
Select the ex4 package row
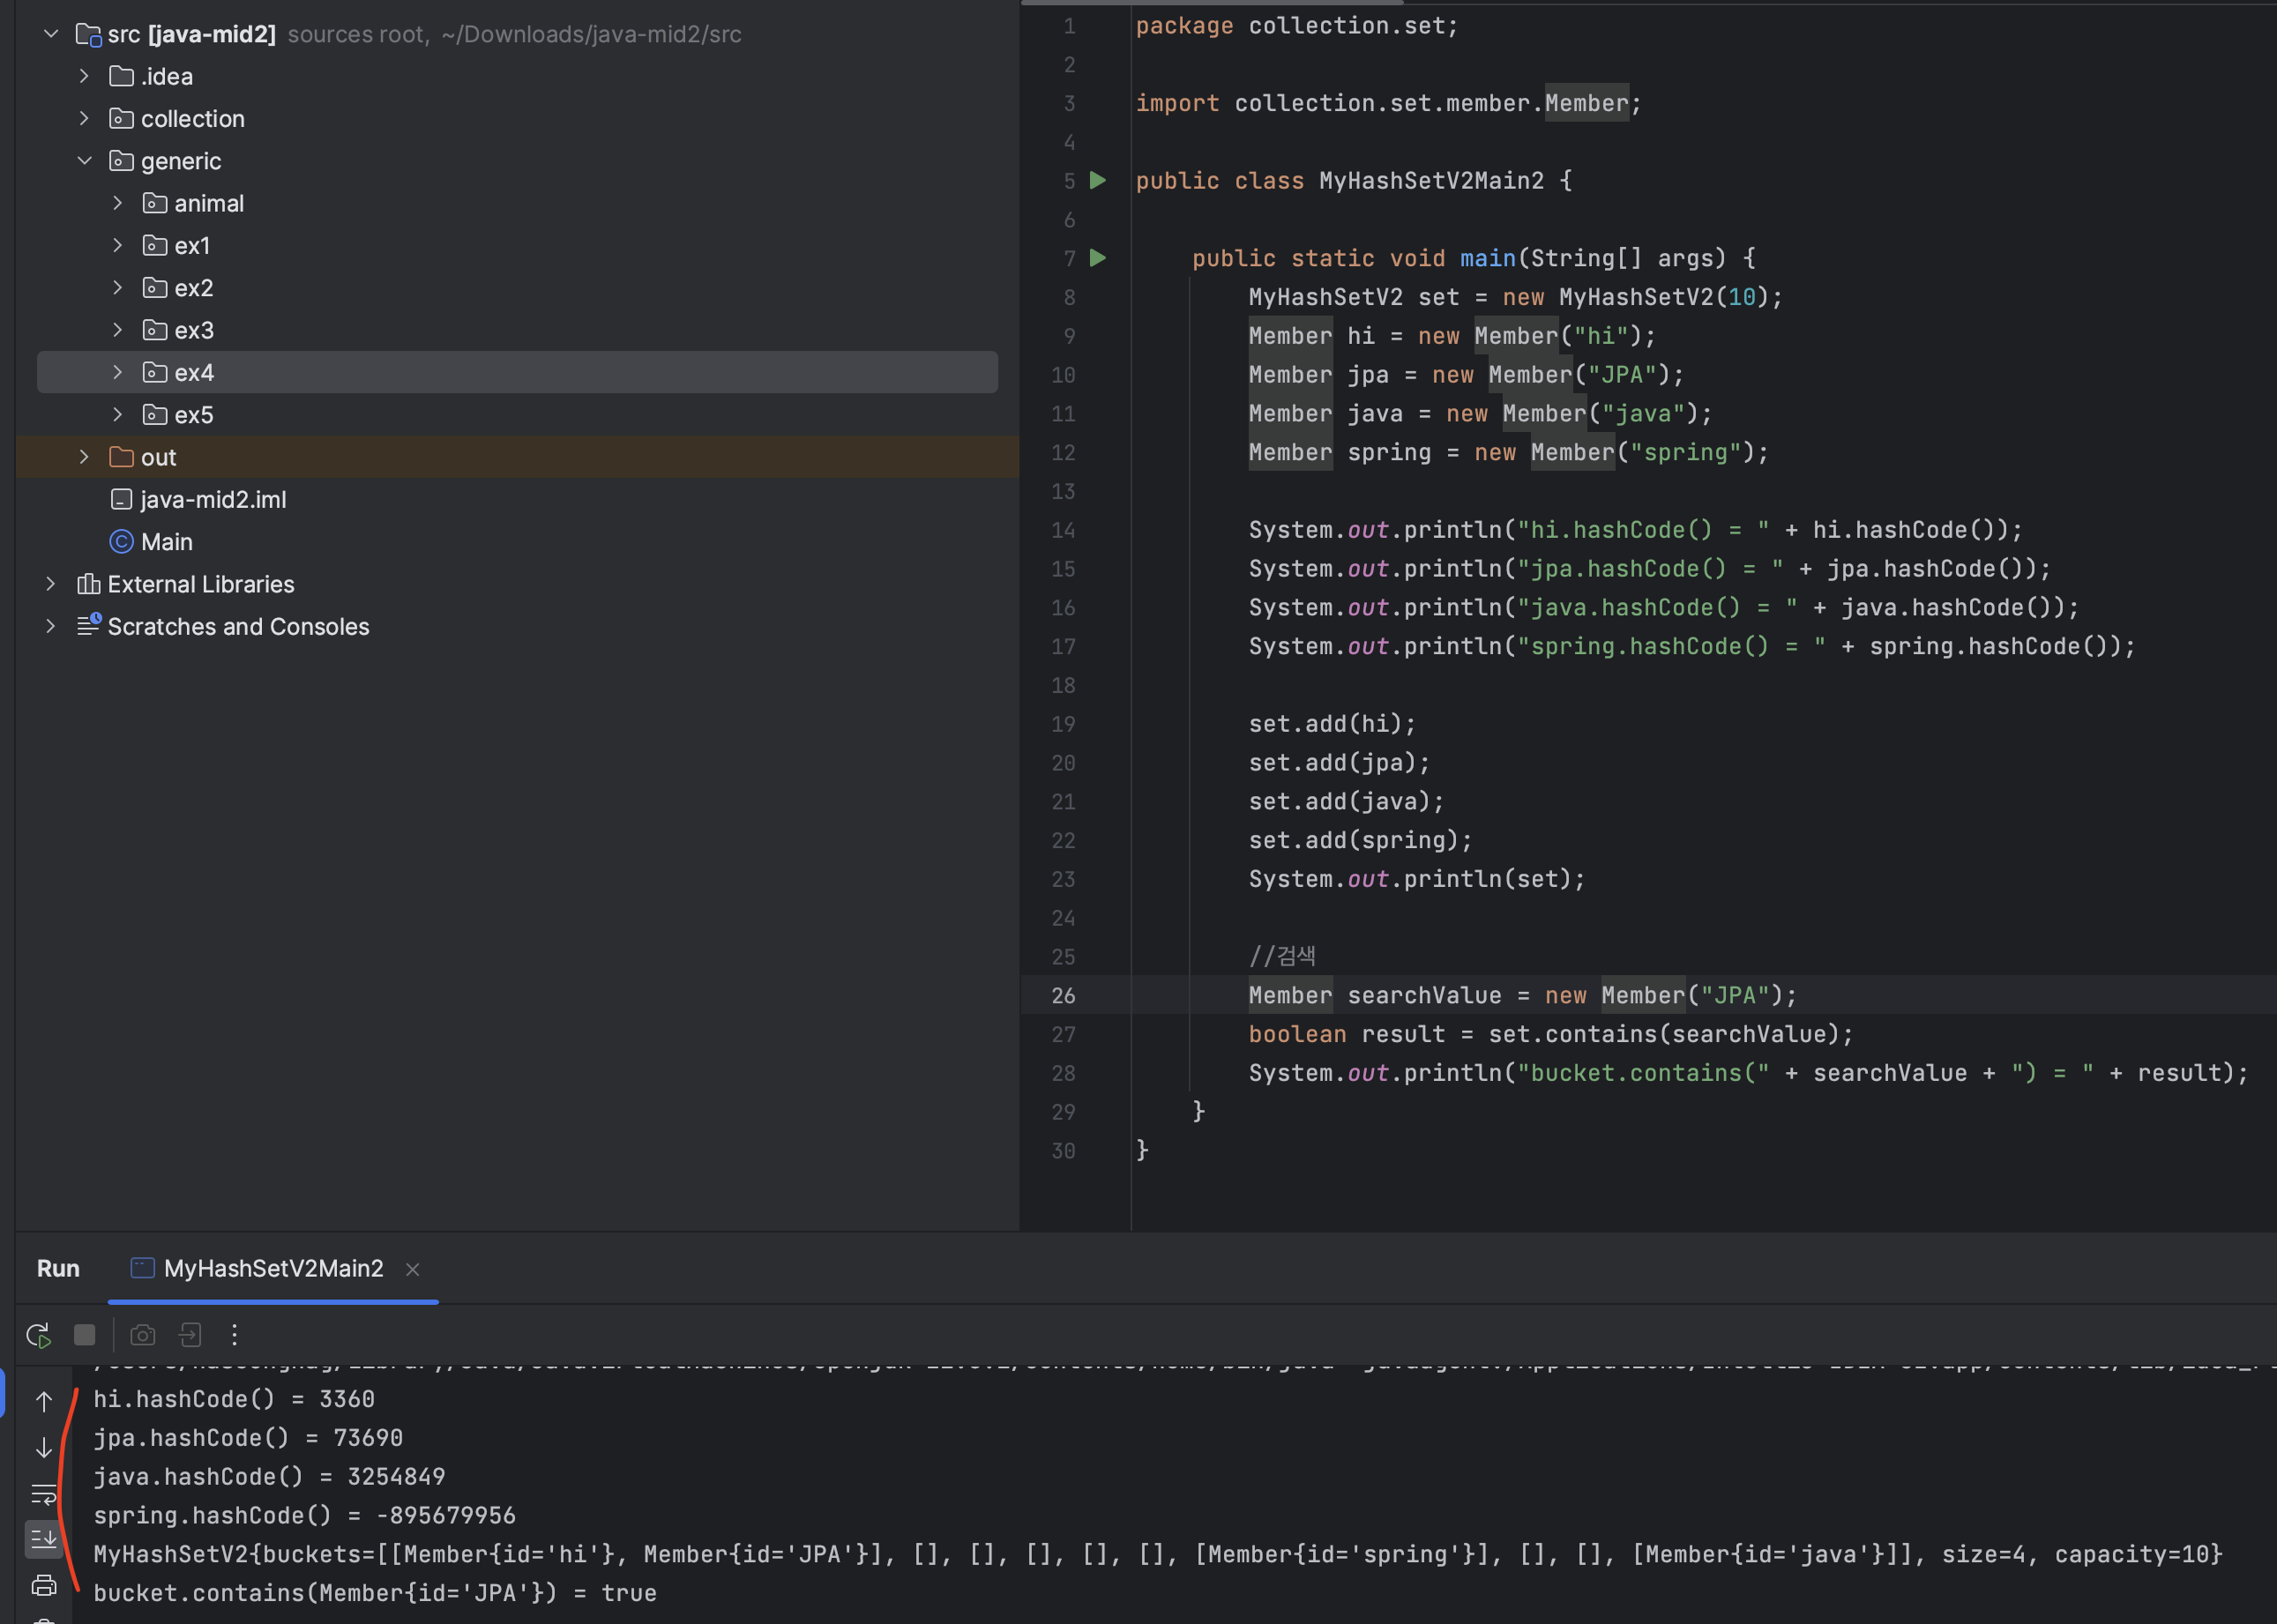point(517,372)
